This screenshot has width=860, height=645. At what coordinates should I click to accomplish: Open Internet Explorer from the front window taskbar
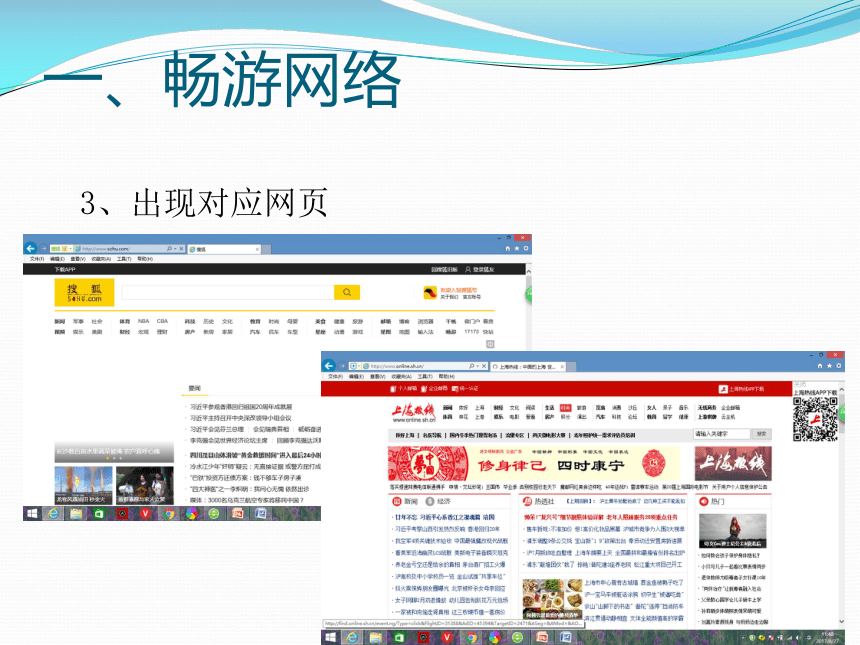coord(352,637)
